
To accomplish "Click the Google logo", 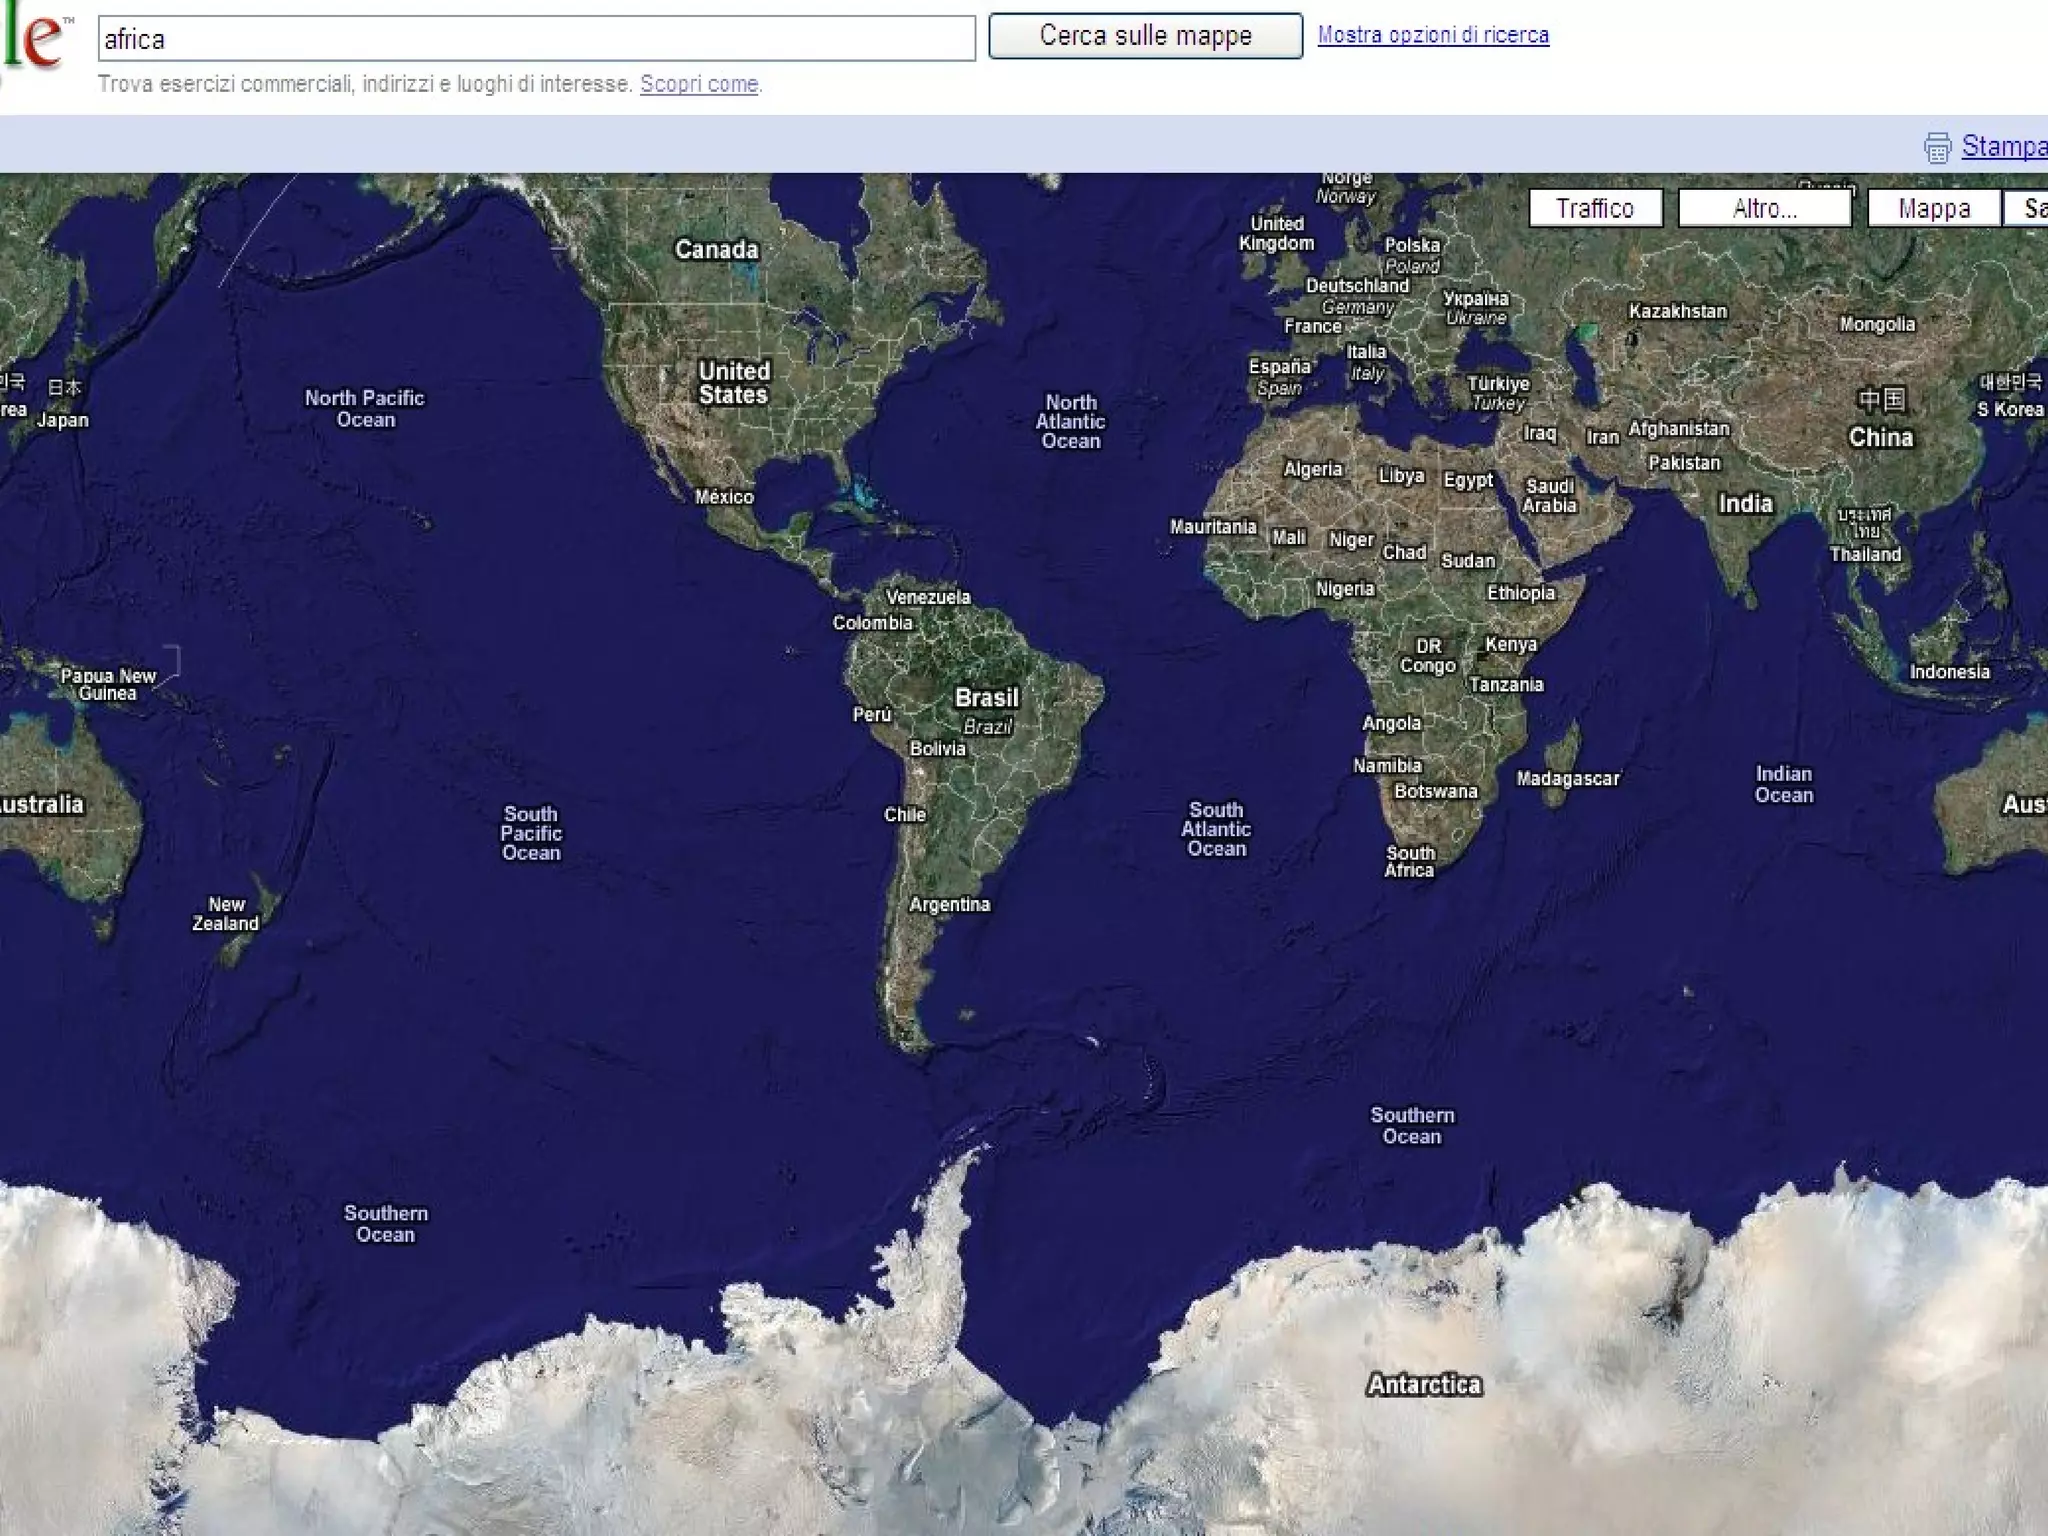I will point(32,40).
